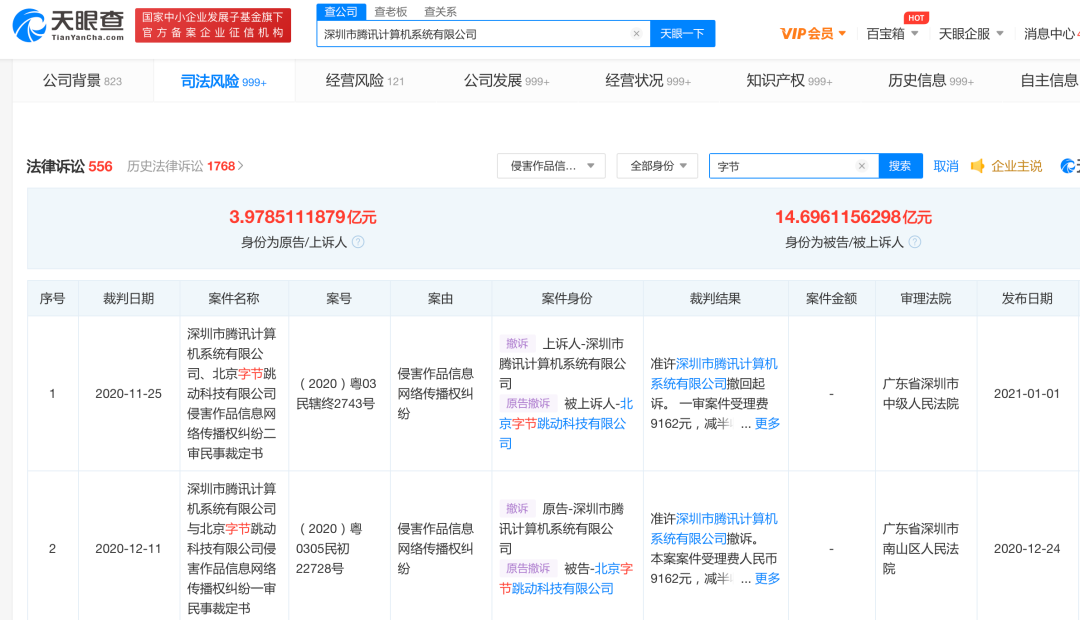
Task: Clear the 字节 filter keyword
Action: (861, 166)
